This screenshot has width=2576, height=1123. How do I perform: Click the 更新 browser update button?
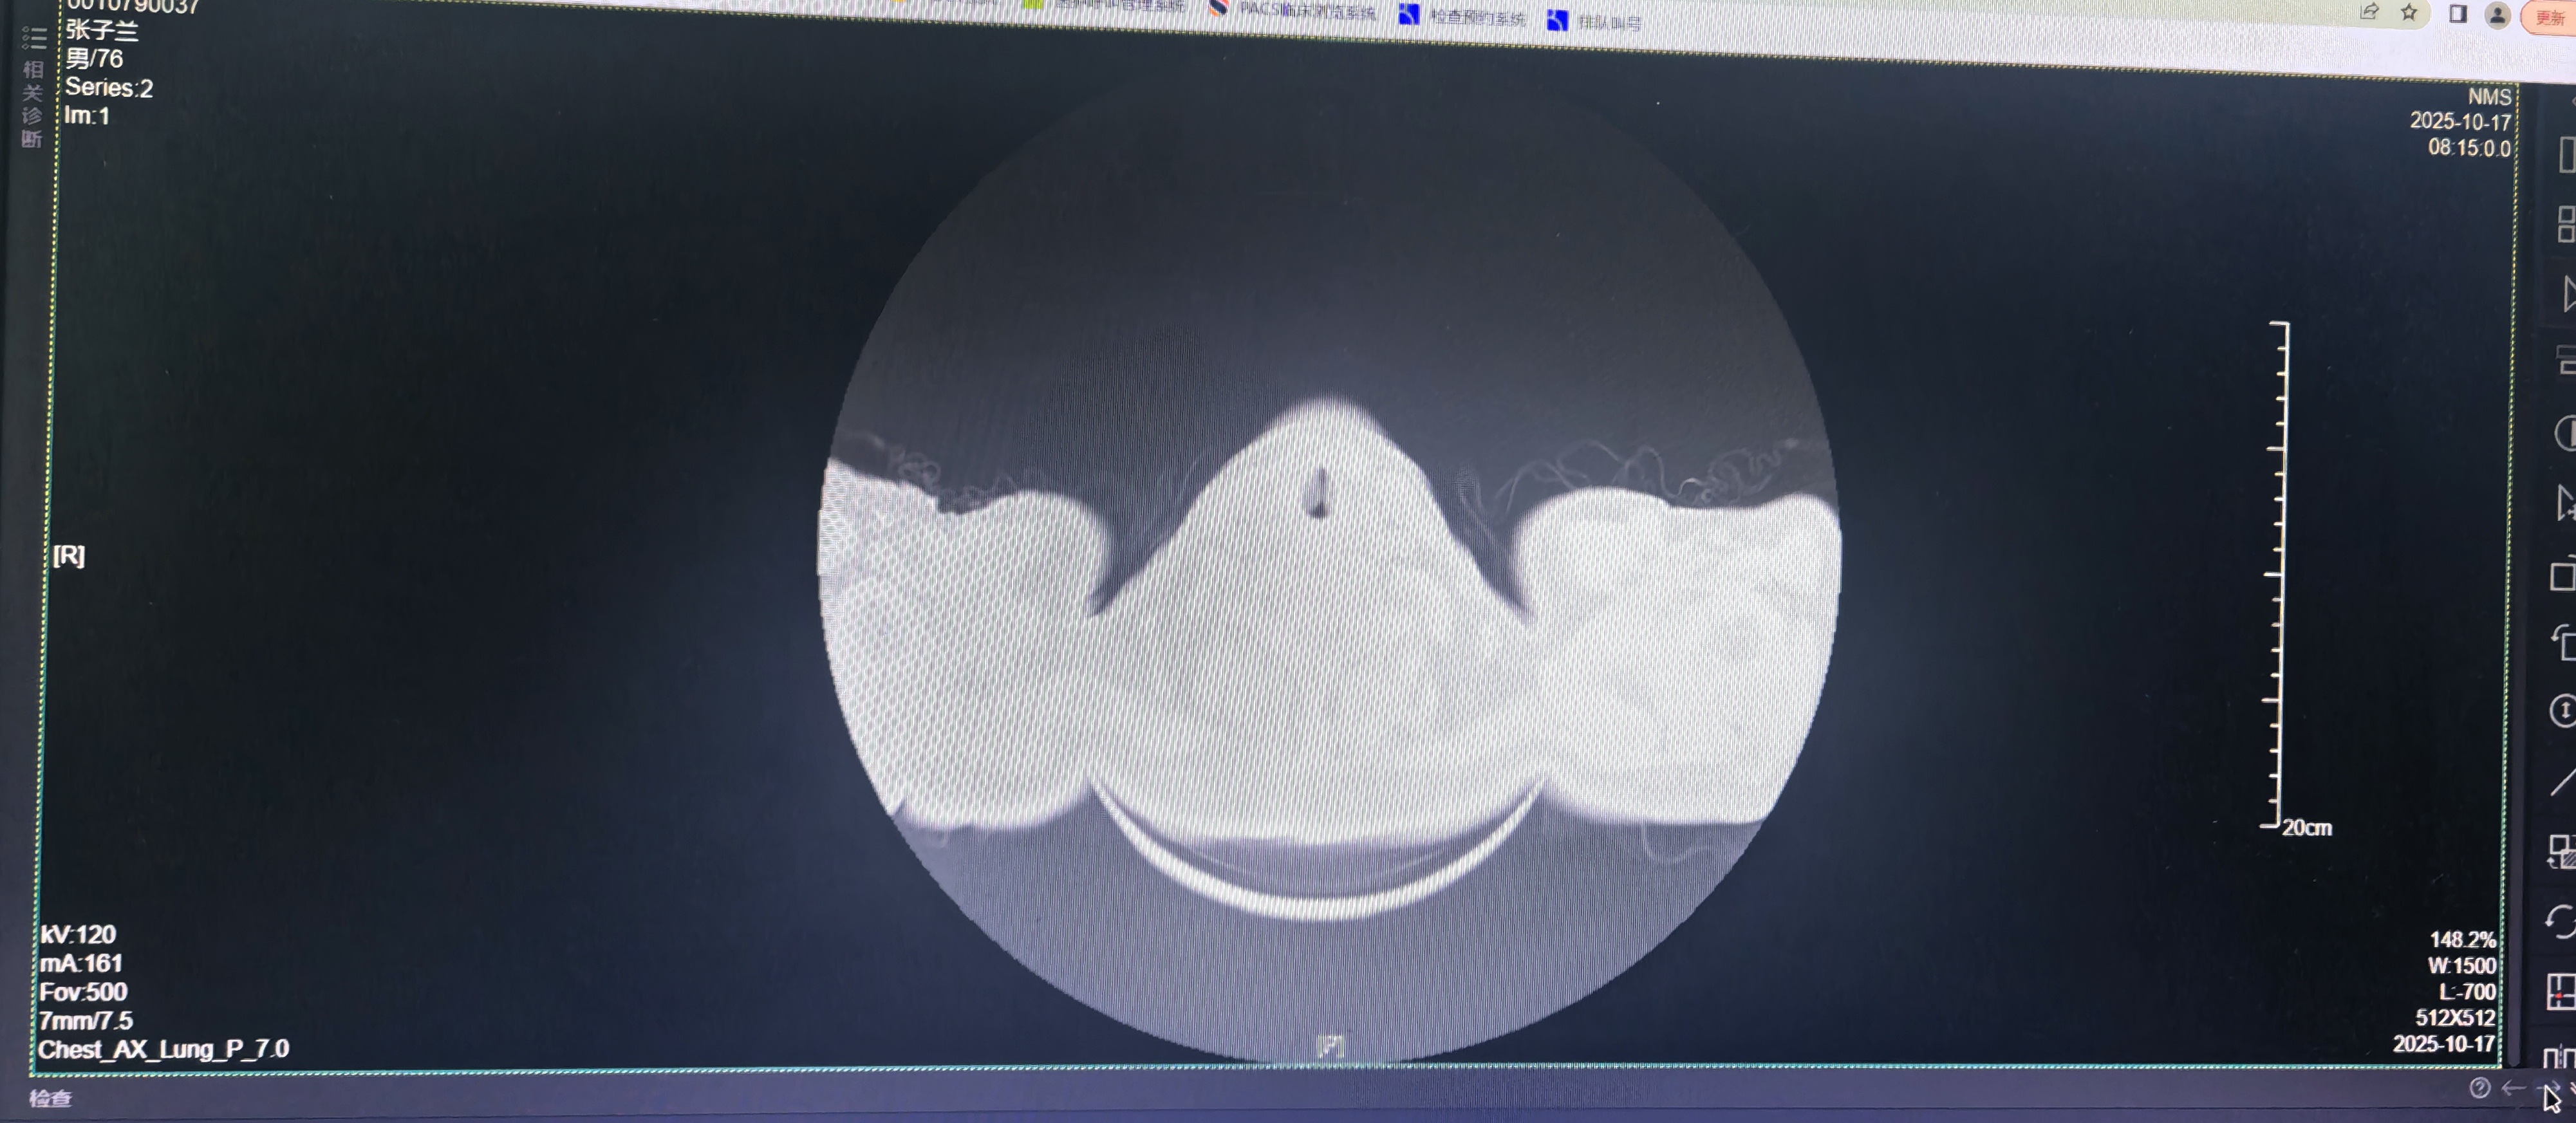[2549, 18]
